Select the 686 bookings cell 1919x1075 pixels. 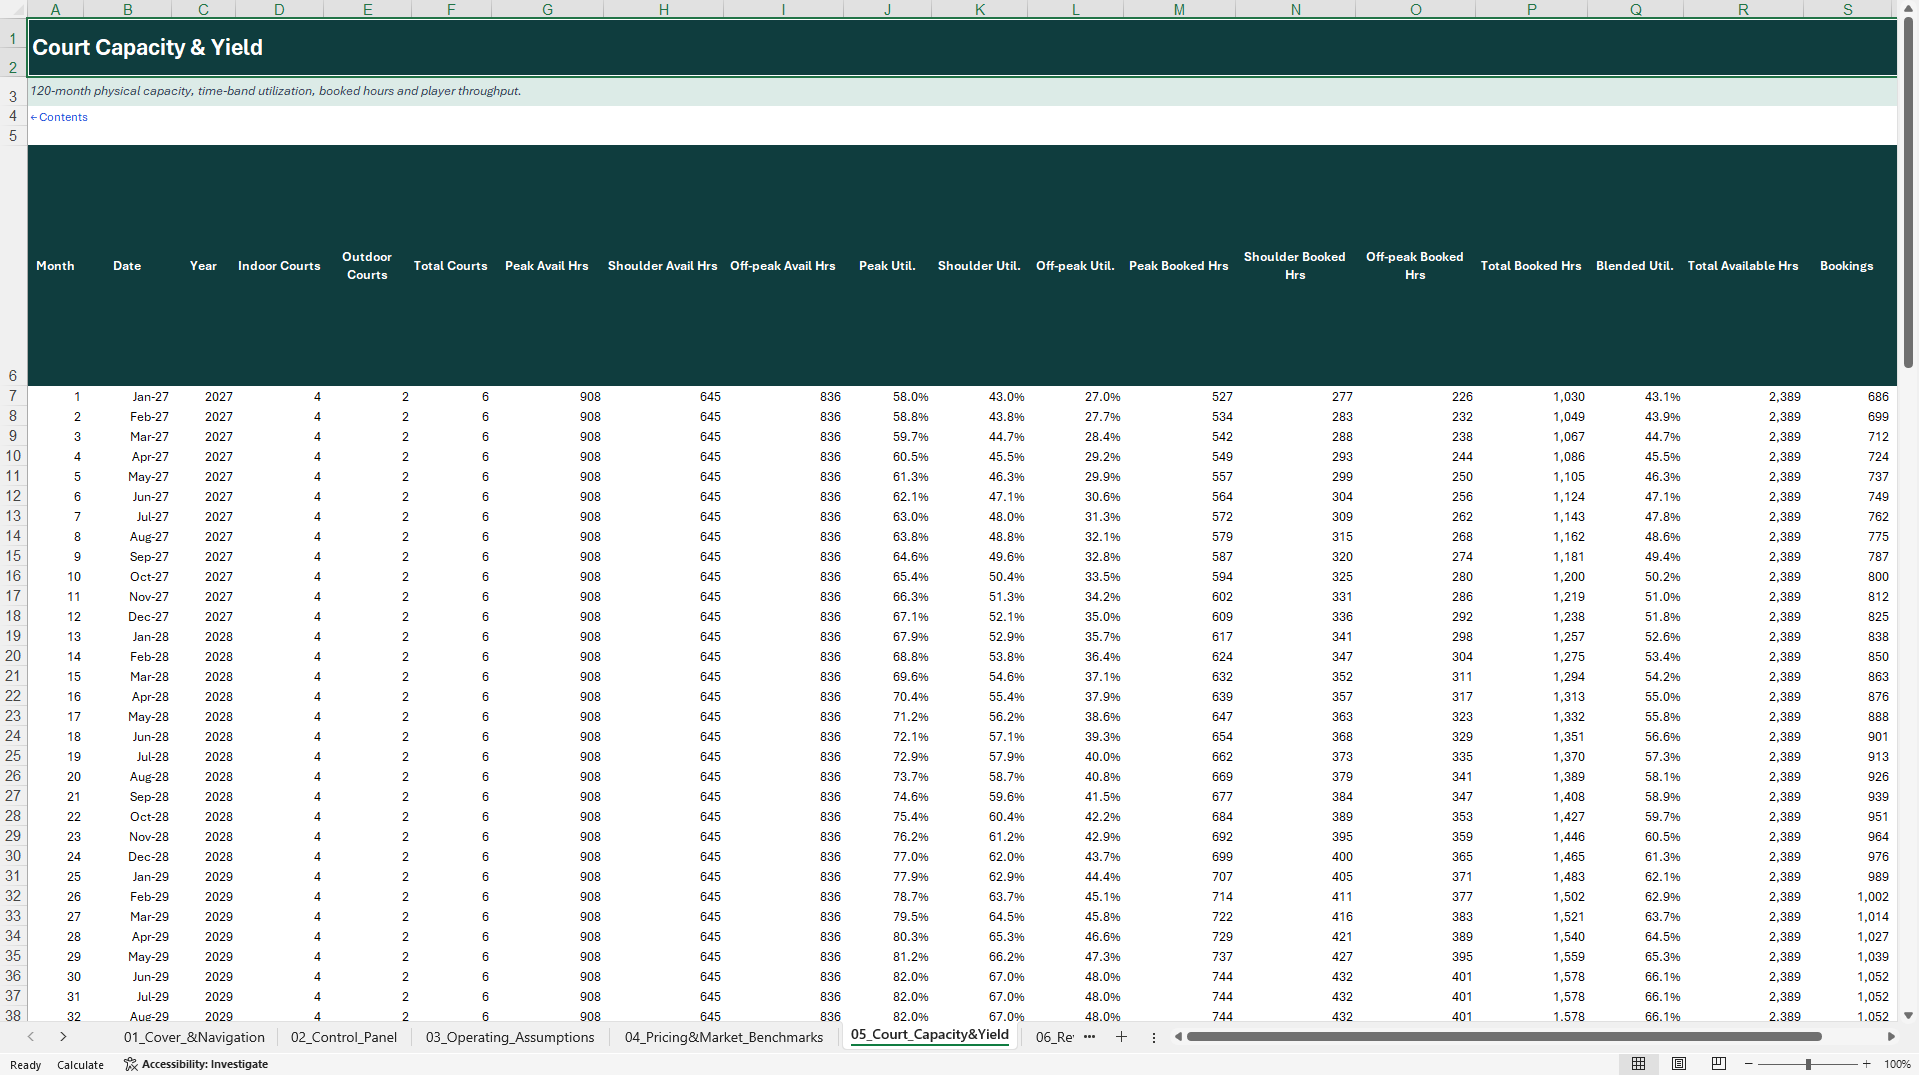coord(1847,397)
